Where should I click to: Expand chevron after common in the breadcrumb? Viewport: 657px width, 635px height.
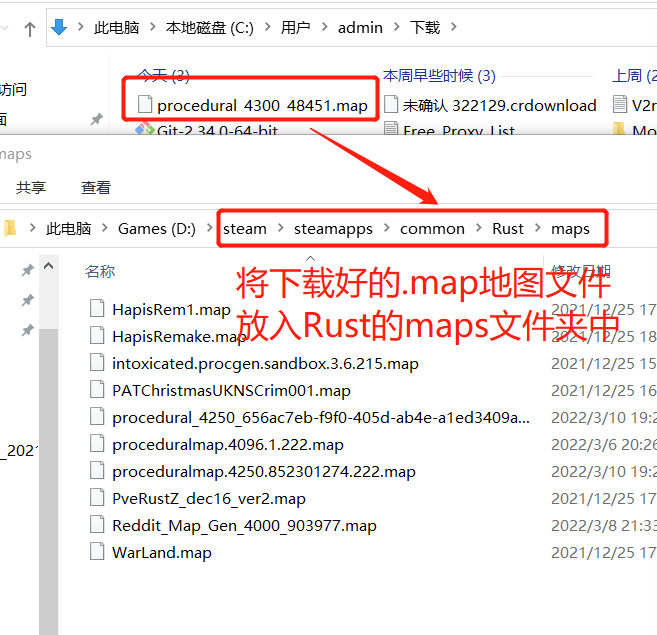(479, 228)
